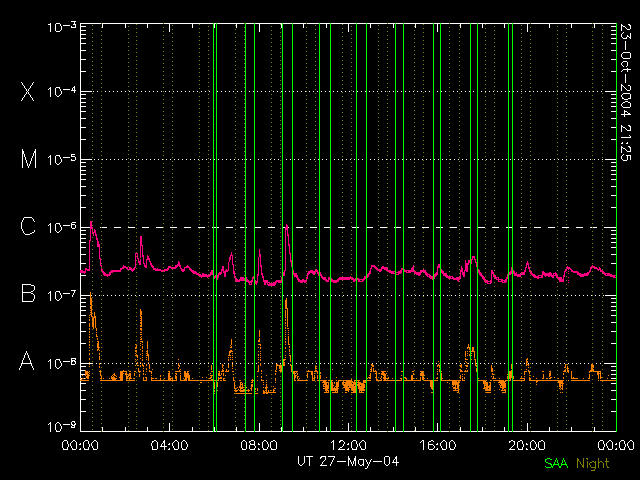Click the A flare class label

pyautogui.click(x=27, y=361)
